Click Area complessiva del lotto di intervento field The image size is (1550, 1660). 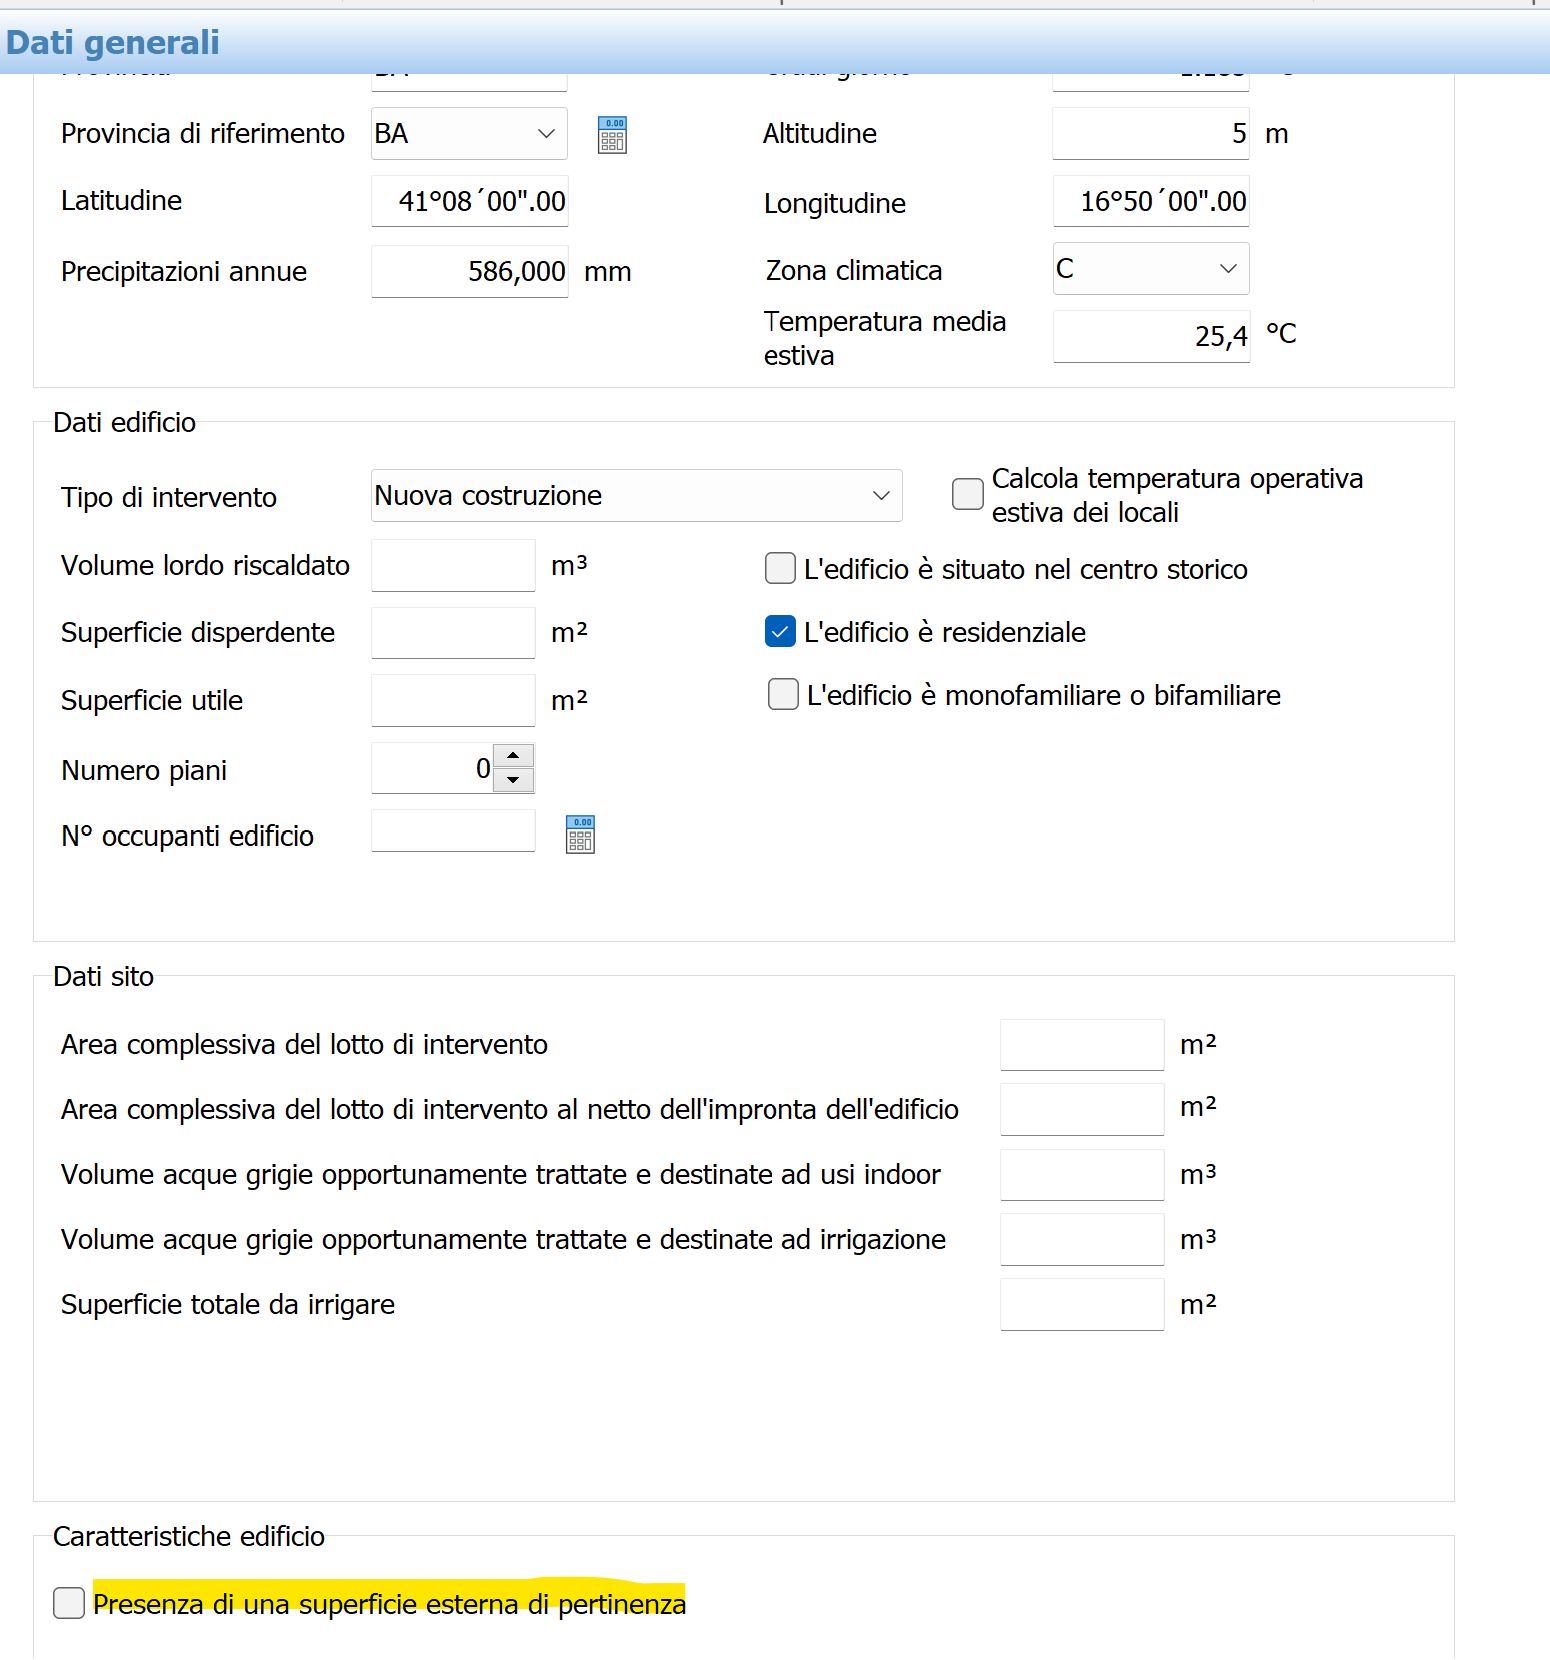coord(1082,1044)
